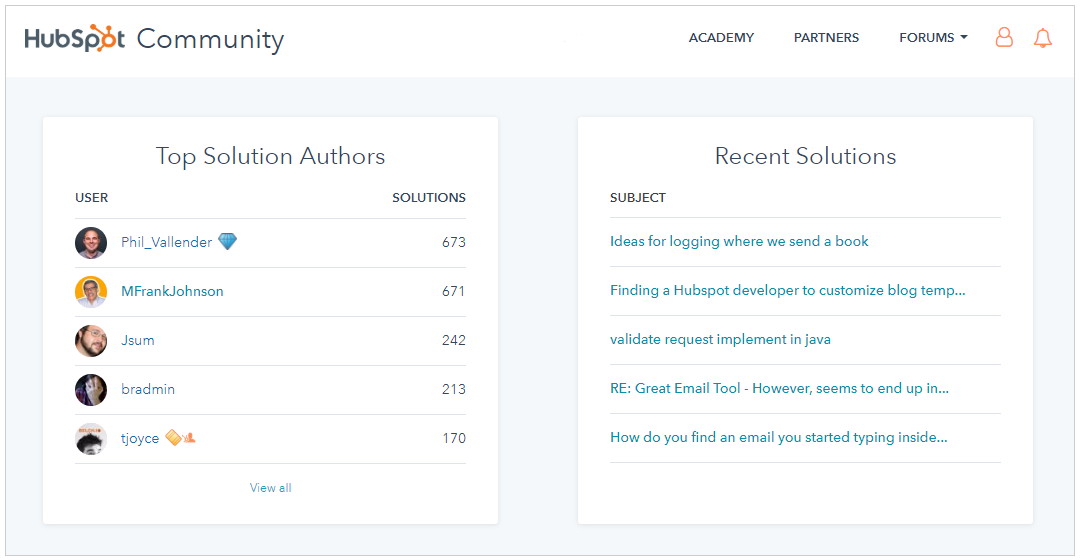View all top solution authors
The width and height of the screenshot is (1080, 560).
click(271, 488)
